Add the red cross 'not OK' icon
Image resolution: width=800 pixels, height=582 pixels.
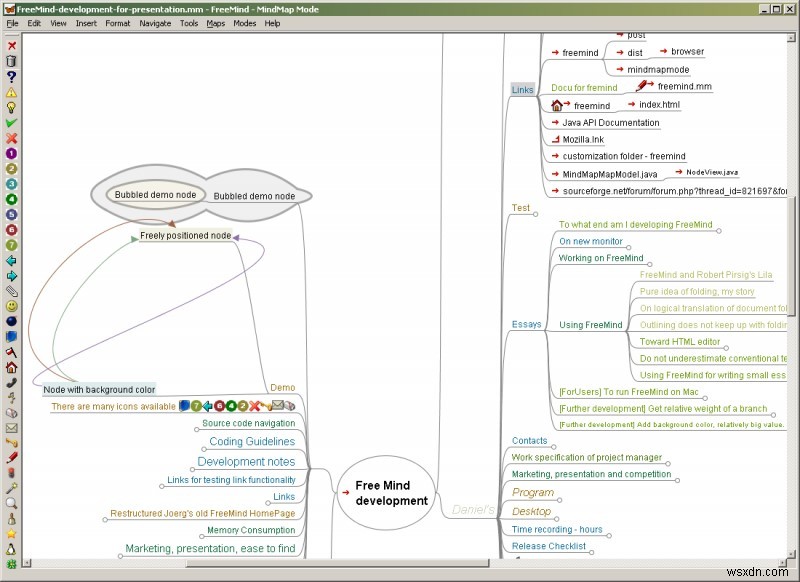coord(10,138)
